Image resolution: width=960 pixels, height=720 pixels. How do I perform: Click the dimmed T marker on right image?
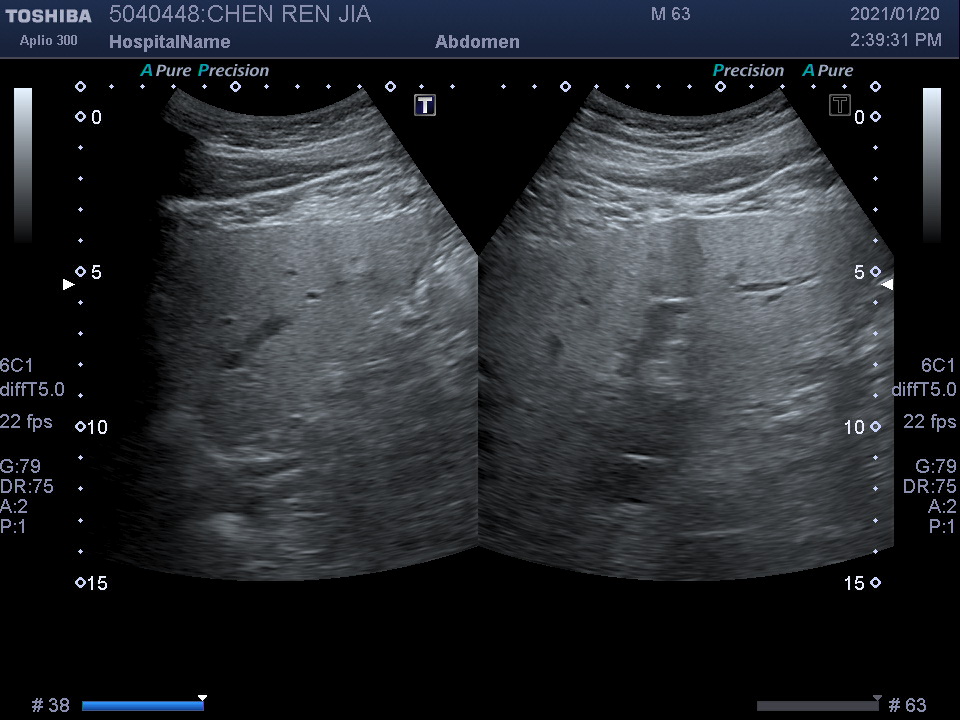pos(840,105)
